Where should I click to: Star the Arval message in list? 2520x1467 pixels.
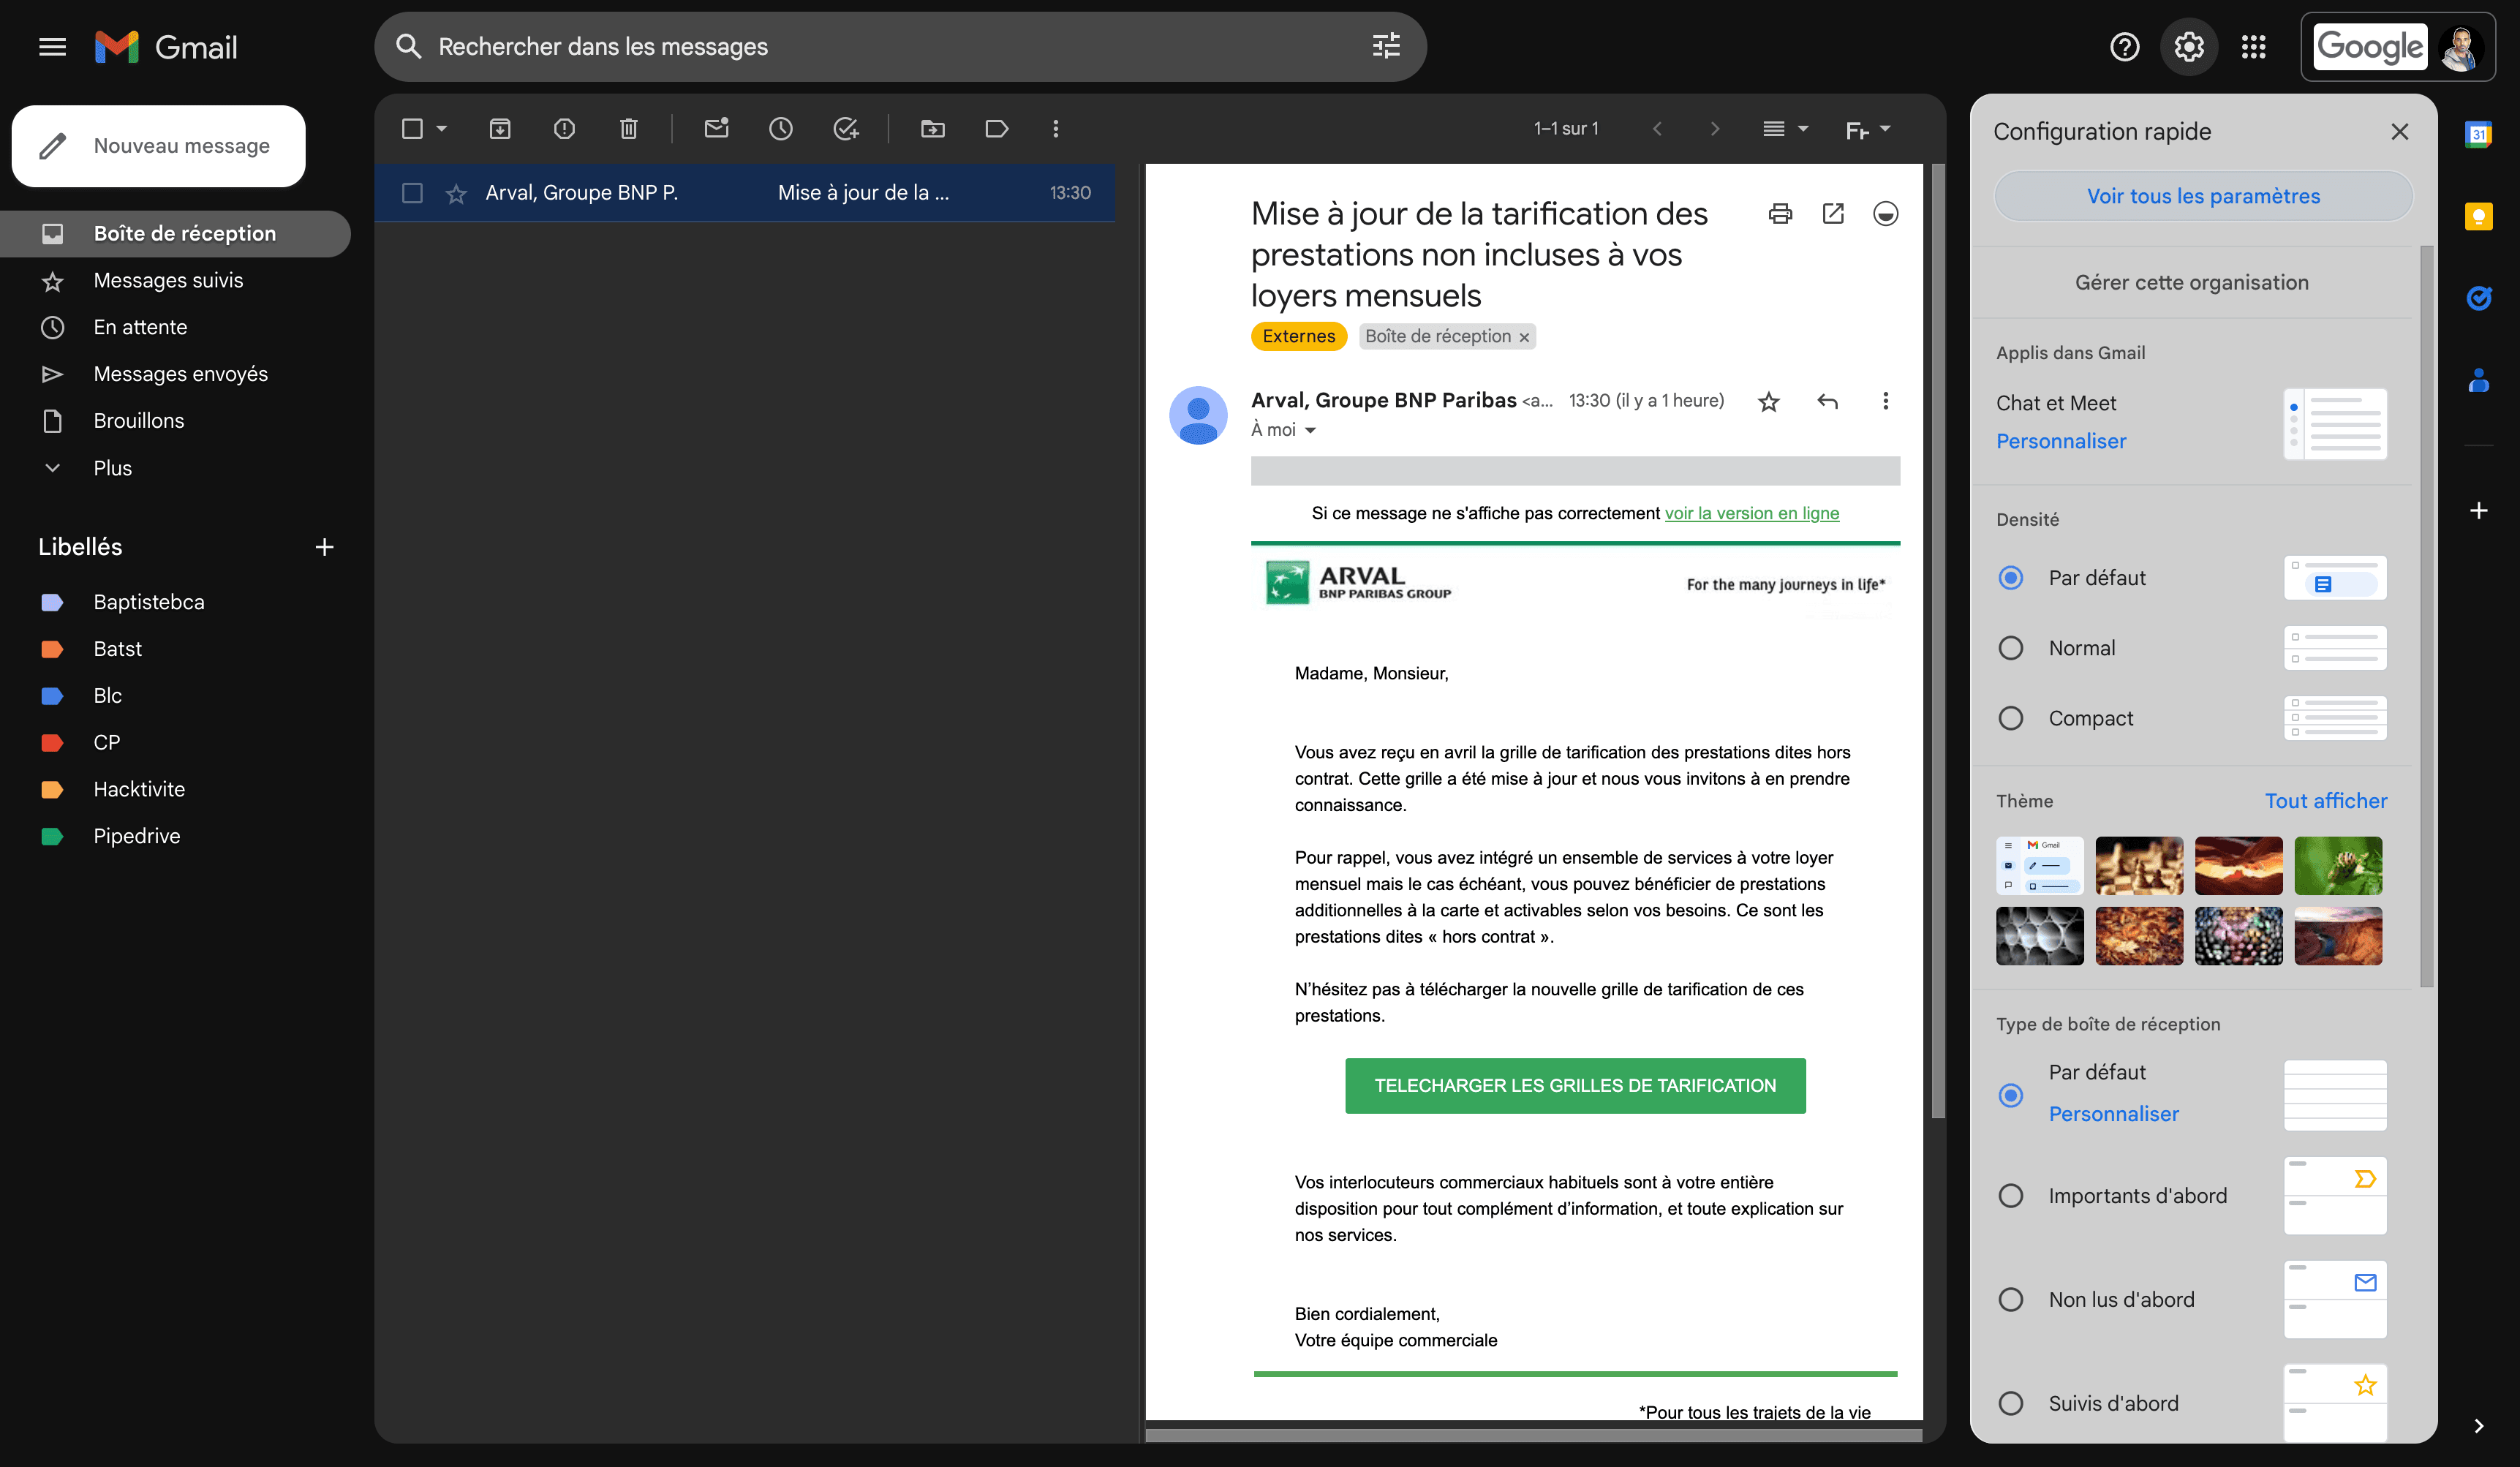coord(456,194)
